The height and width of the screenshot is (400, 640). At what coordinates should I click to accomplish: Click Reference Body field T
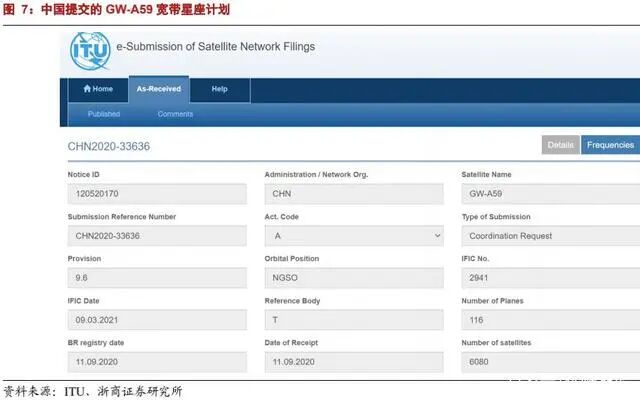(354, 320)
